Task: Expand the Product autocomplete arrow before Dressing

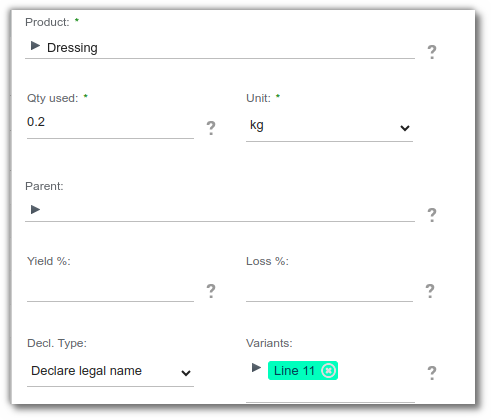Action: pyautogui.click(x=35, y=46)
